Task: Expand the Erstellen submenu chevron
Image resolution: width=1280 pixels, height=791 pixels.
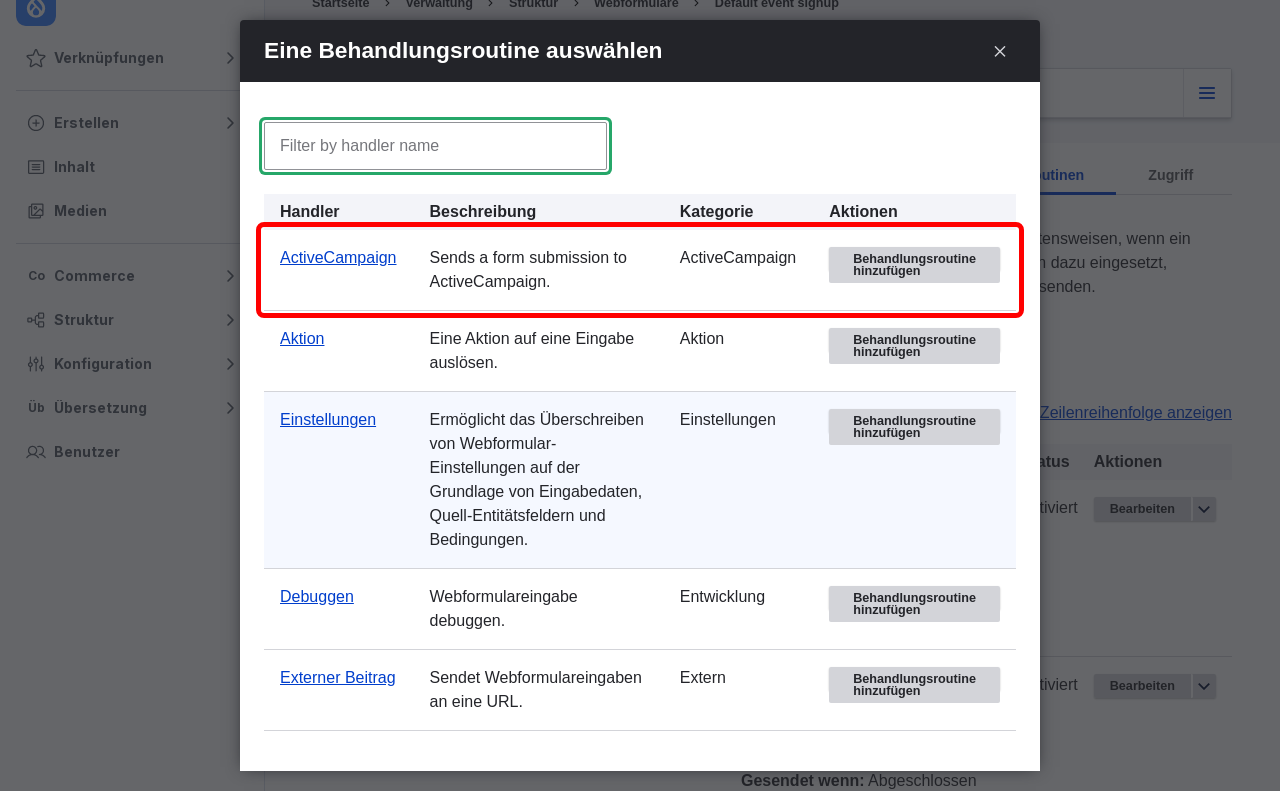Action: tap(230, 123)
